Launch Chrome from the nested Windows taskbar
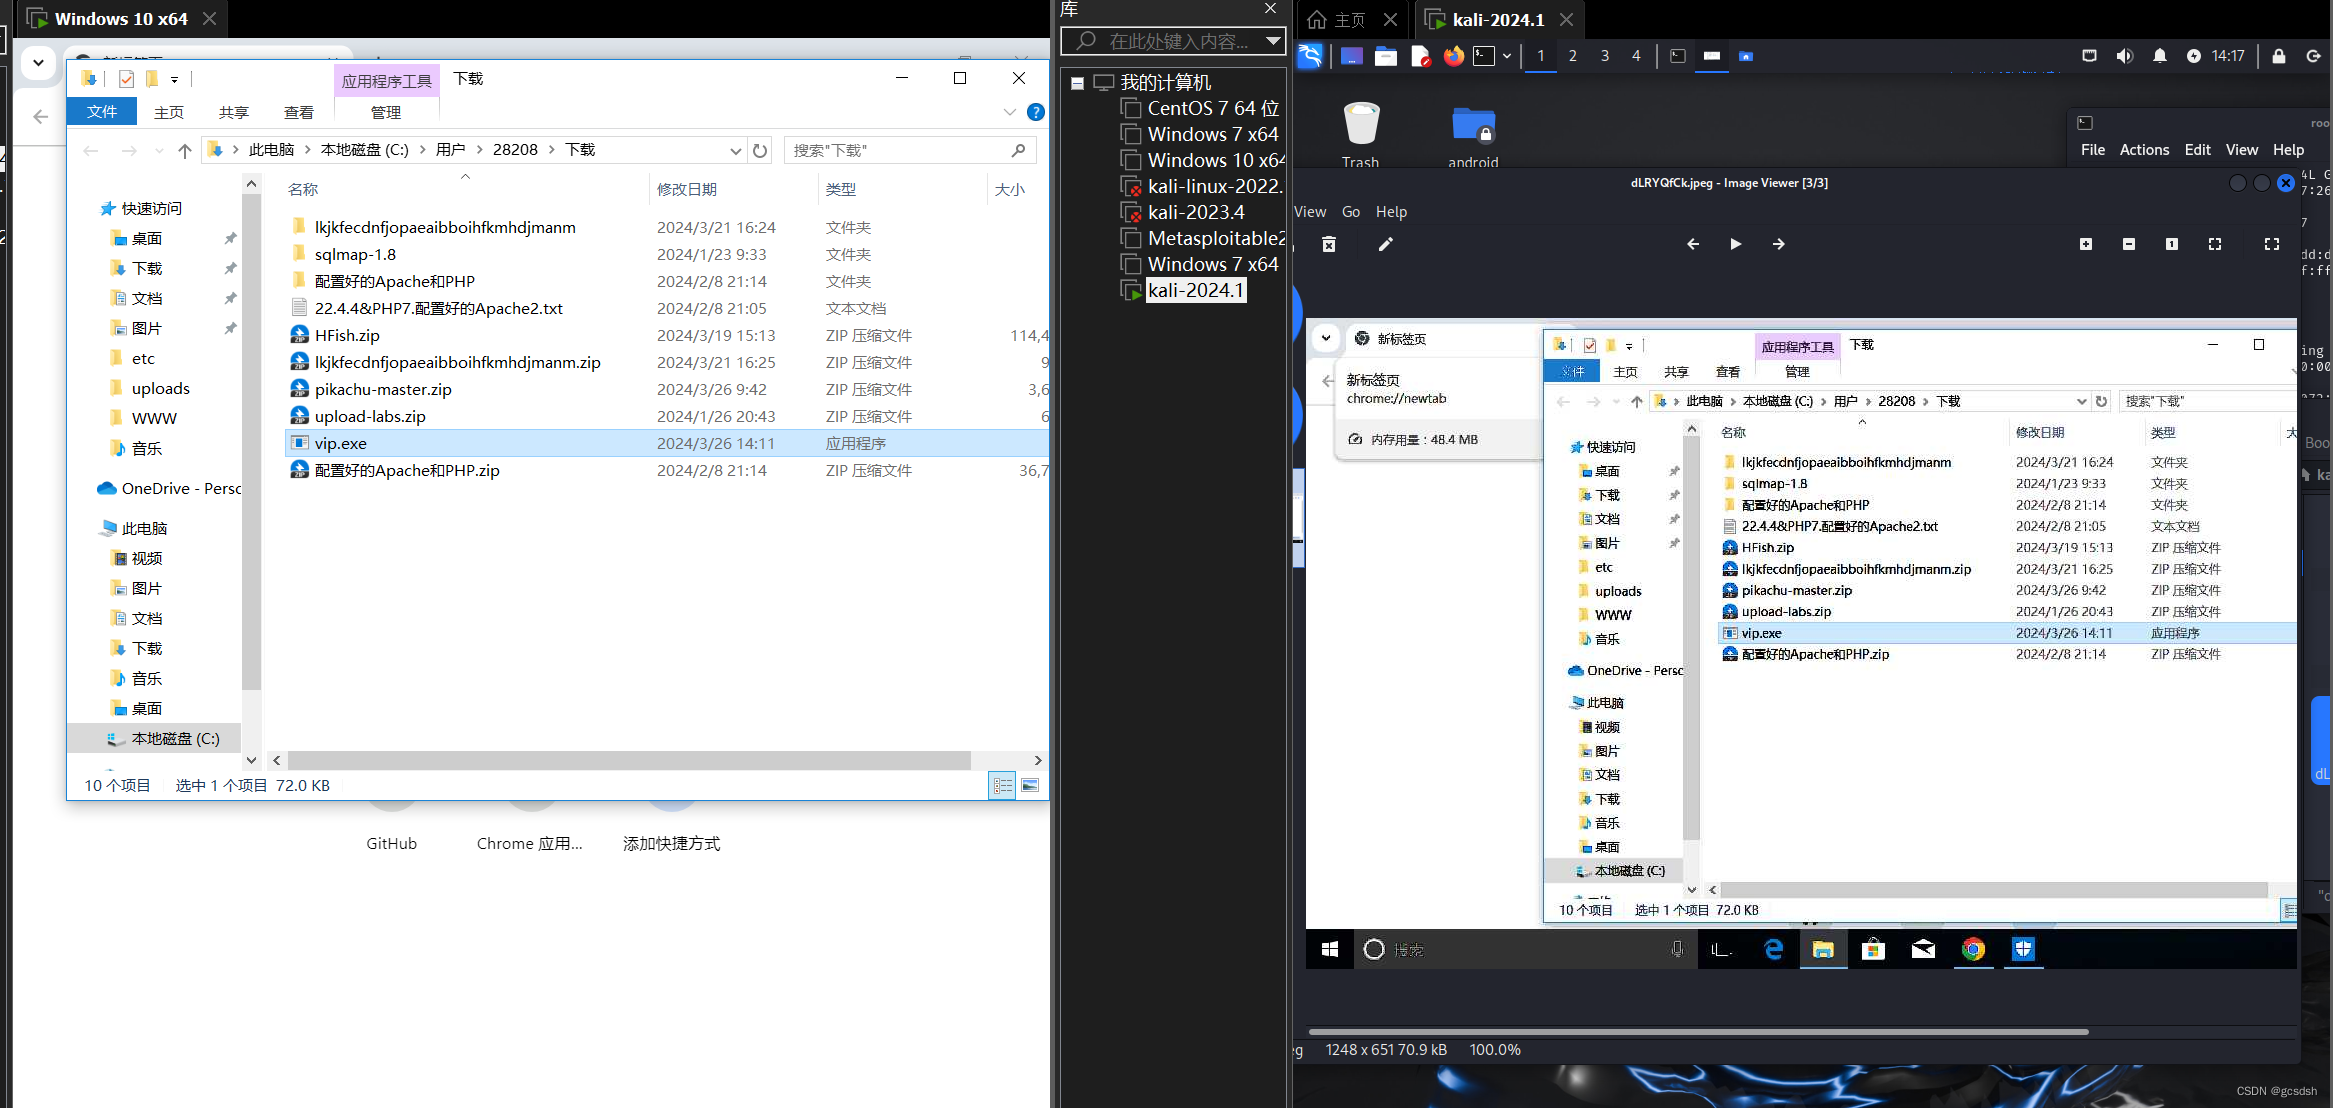 tap(1972, 949)
